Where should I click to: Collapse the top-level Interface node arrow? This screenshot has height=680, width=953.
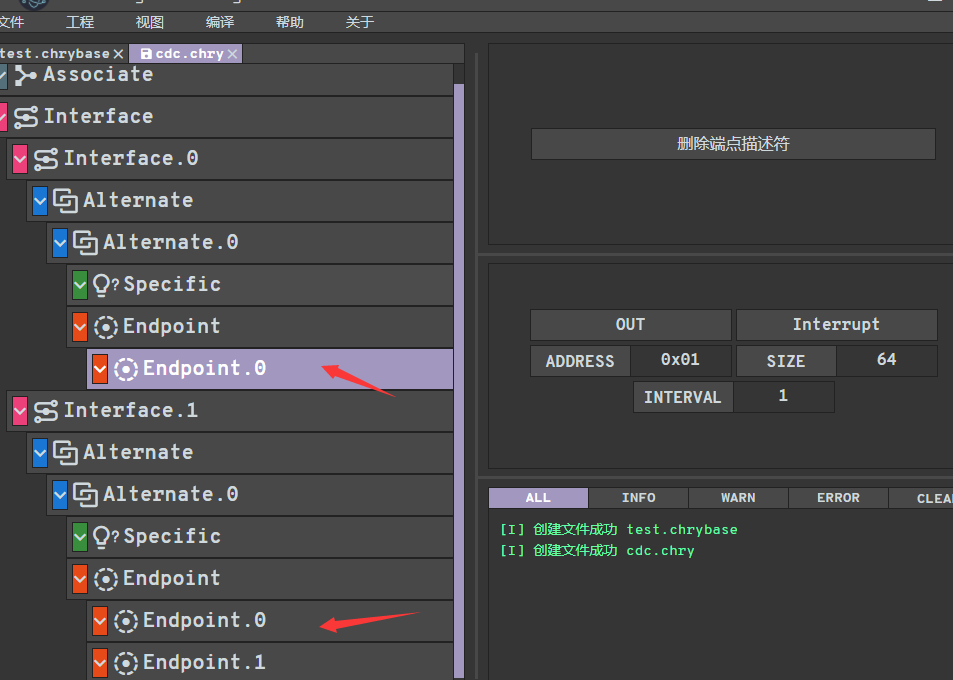3,117
